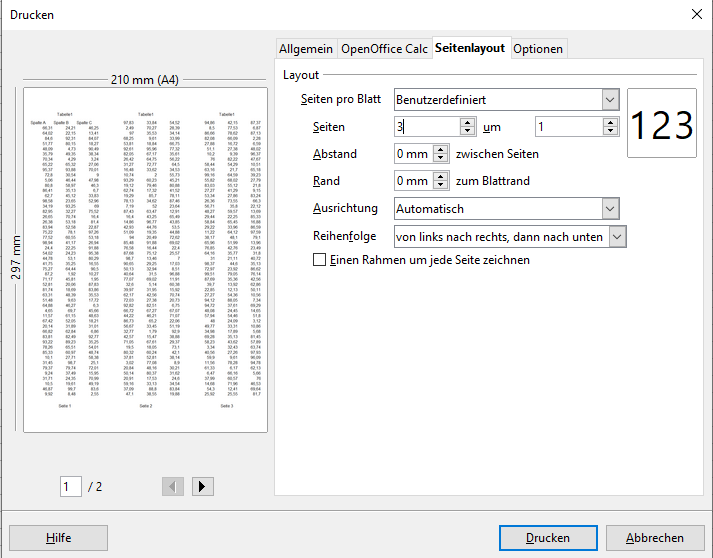Click the columns field after um
This screenshot has height=558, width=713.
pos(567,127)
